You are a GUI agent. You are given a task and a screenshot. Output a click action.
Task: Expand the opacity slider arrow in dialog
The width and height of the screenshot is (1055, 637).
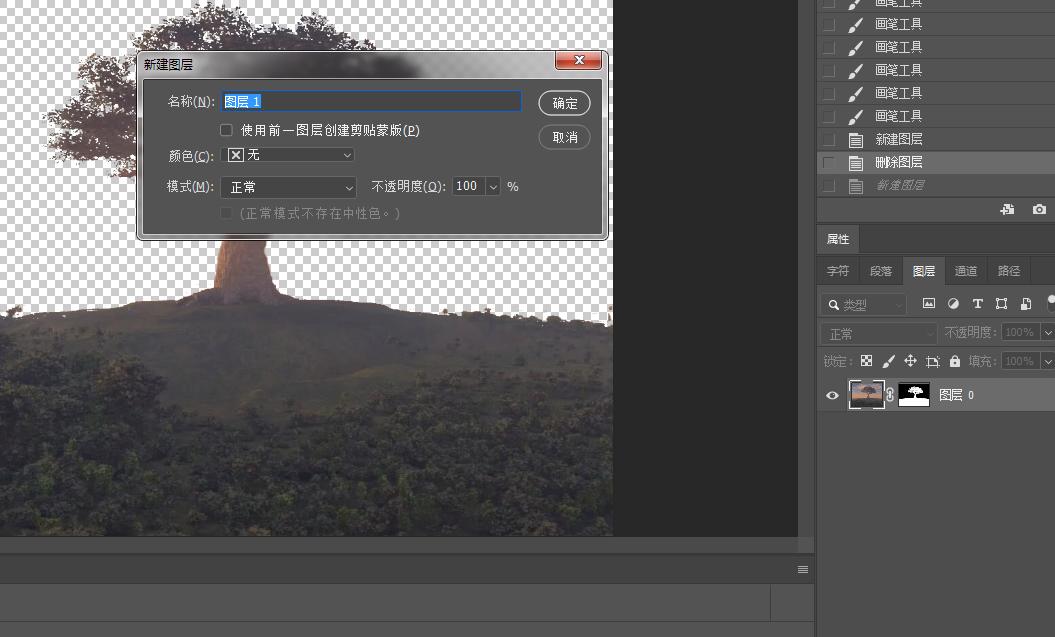click(x=493, y=186)
